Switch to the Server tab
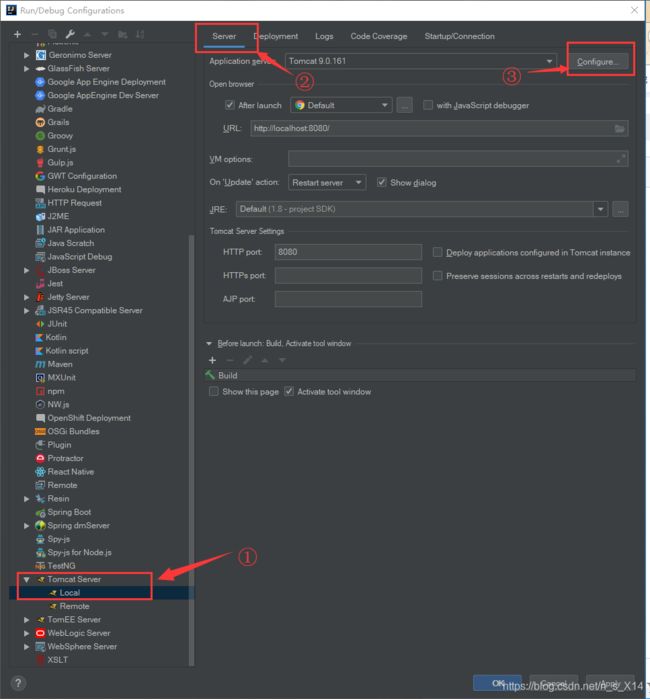 point(224,37)
